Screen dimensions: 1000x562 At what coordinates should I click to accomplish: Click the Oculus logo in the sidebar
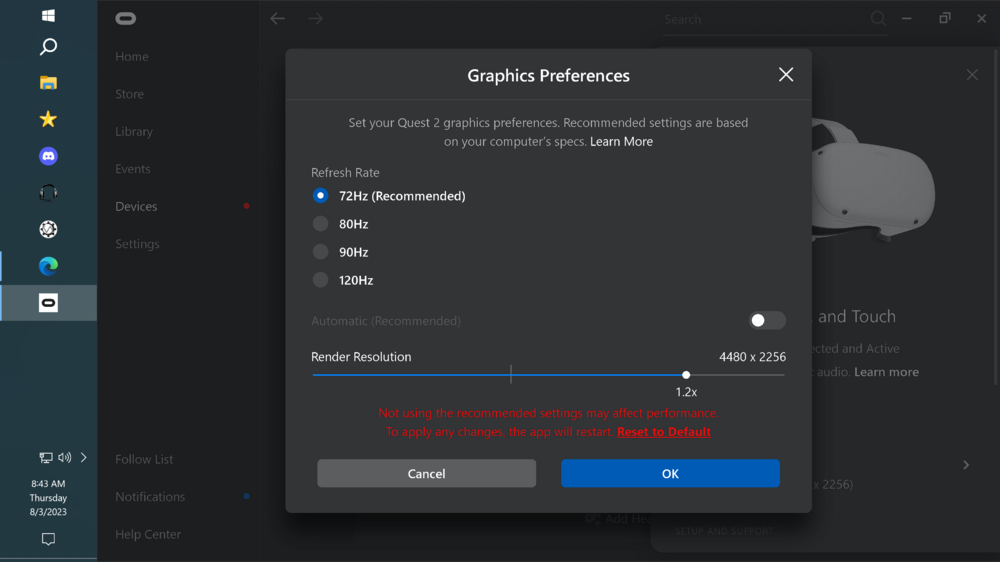coord(126,18)
